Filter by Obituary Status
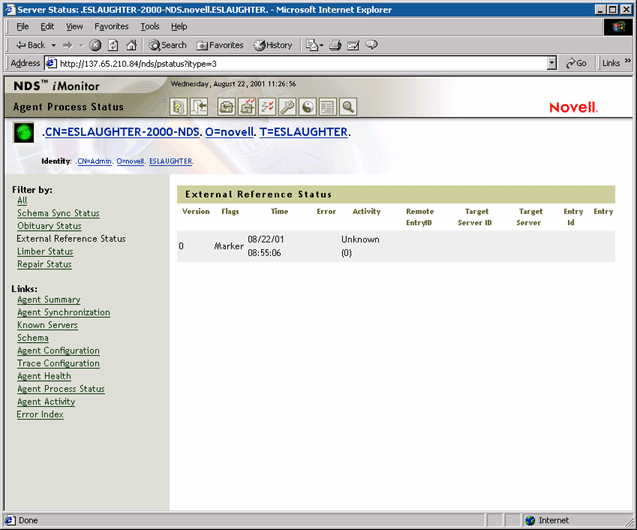 (49, 226)
